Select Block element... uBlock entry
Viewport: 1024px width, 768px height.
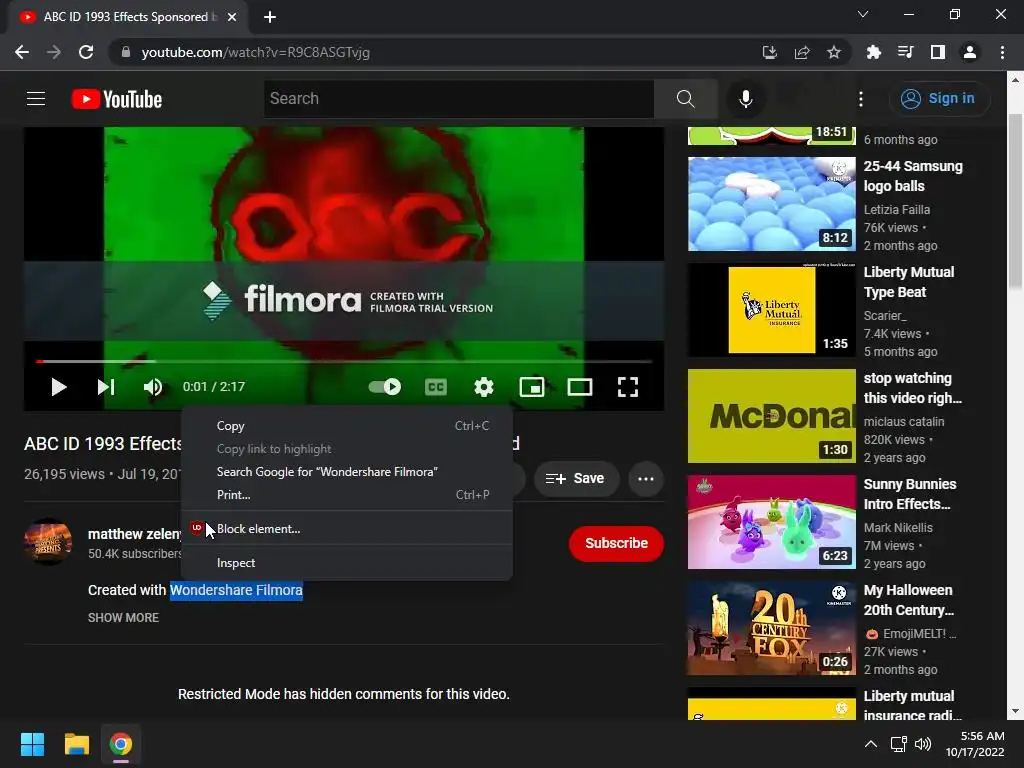(x=347, y=529)
